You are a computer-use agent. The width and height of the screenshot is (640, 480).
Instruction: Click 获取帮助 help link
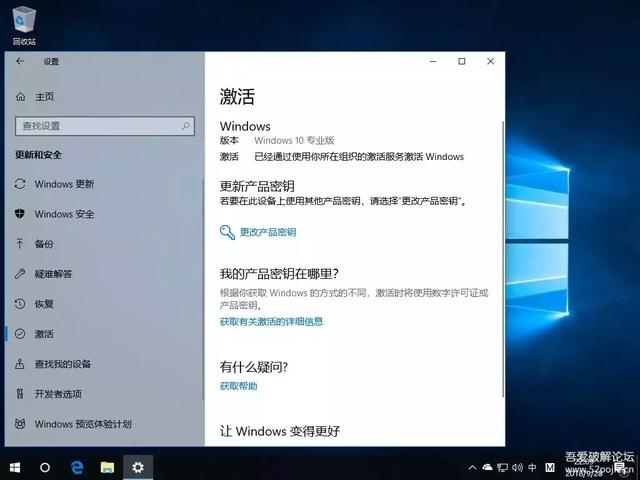pyautogui.click(x=238, y=386)
